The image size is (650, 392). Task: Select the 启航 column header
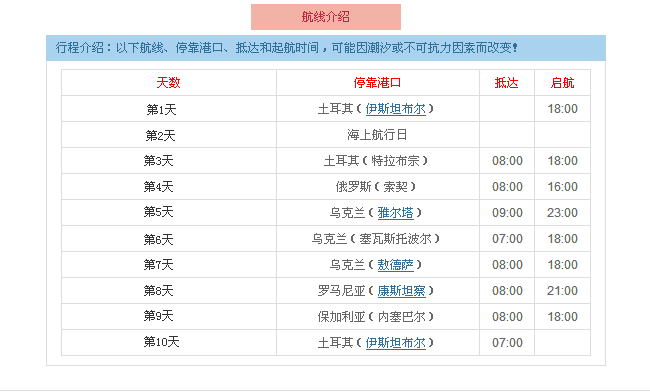tap(563, 82)
